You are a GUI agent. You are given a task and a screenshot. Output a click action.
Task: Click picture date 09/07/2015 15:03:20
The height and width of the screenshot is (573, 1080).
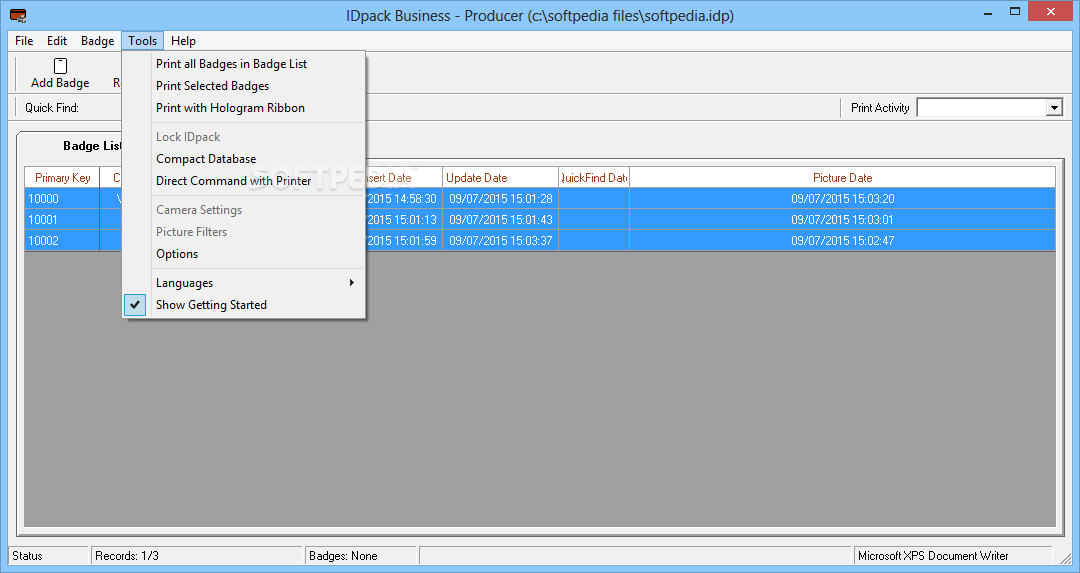tap(842, 198)
